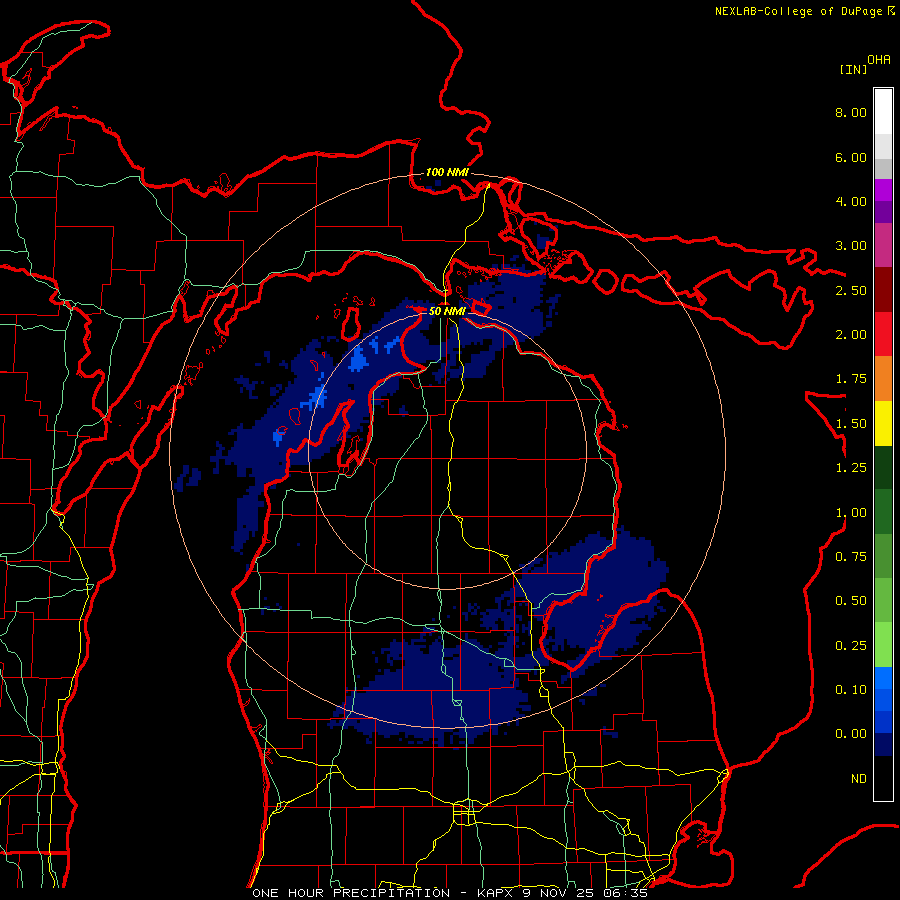Click the OHA product label

click(879, 60)
